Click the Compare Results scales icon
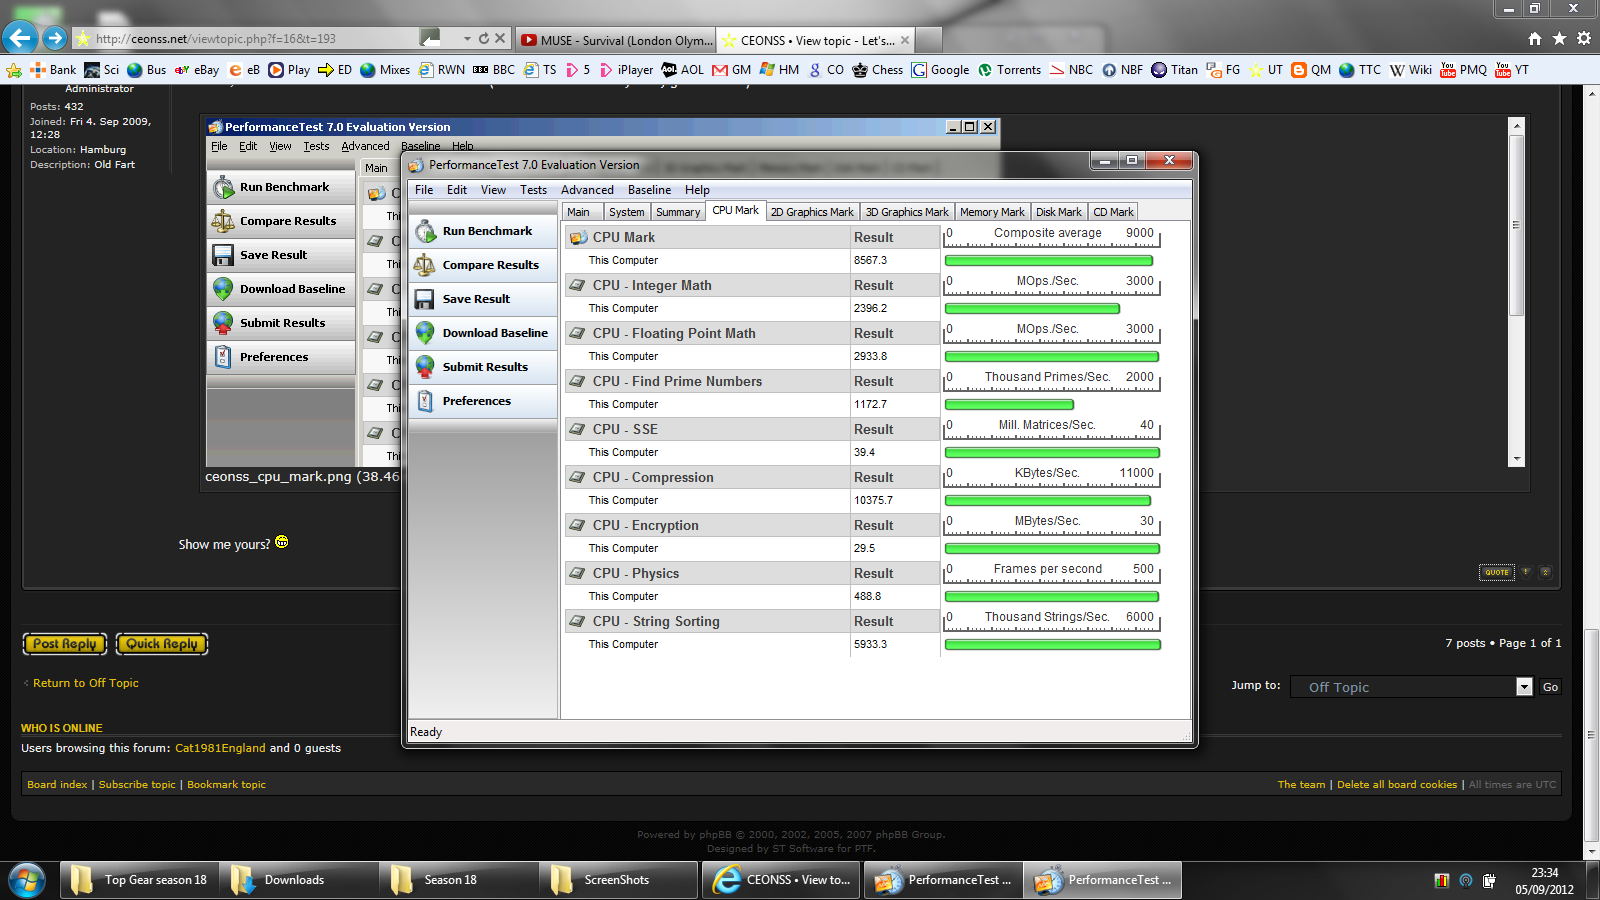Viewport: 1600px width, 900px height. (x=426, y=265)
